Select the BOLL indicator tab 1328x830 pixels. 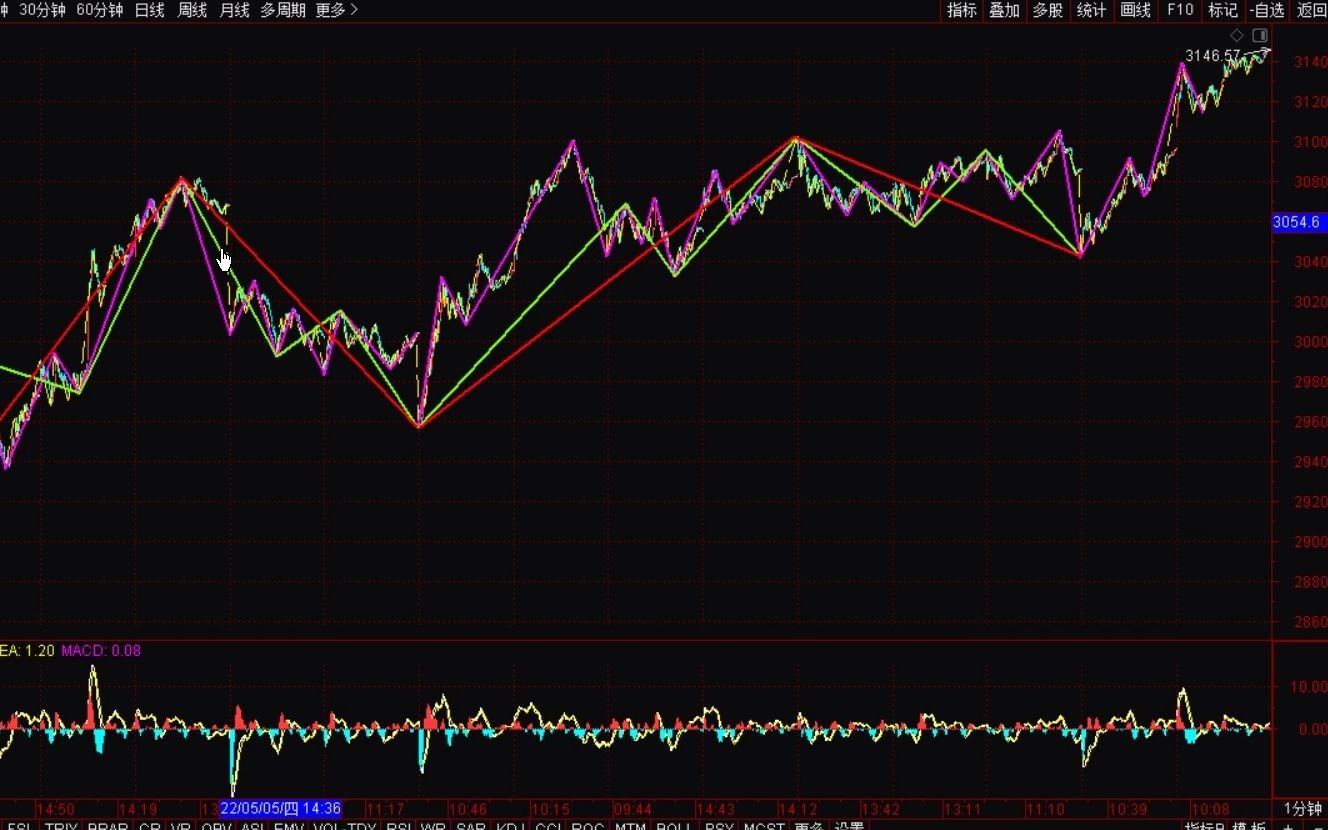click(x=675, y=827)
